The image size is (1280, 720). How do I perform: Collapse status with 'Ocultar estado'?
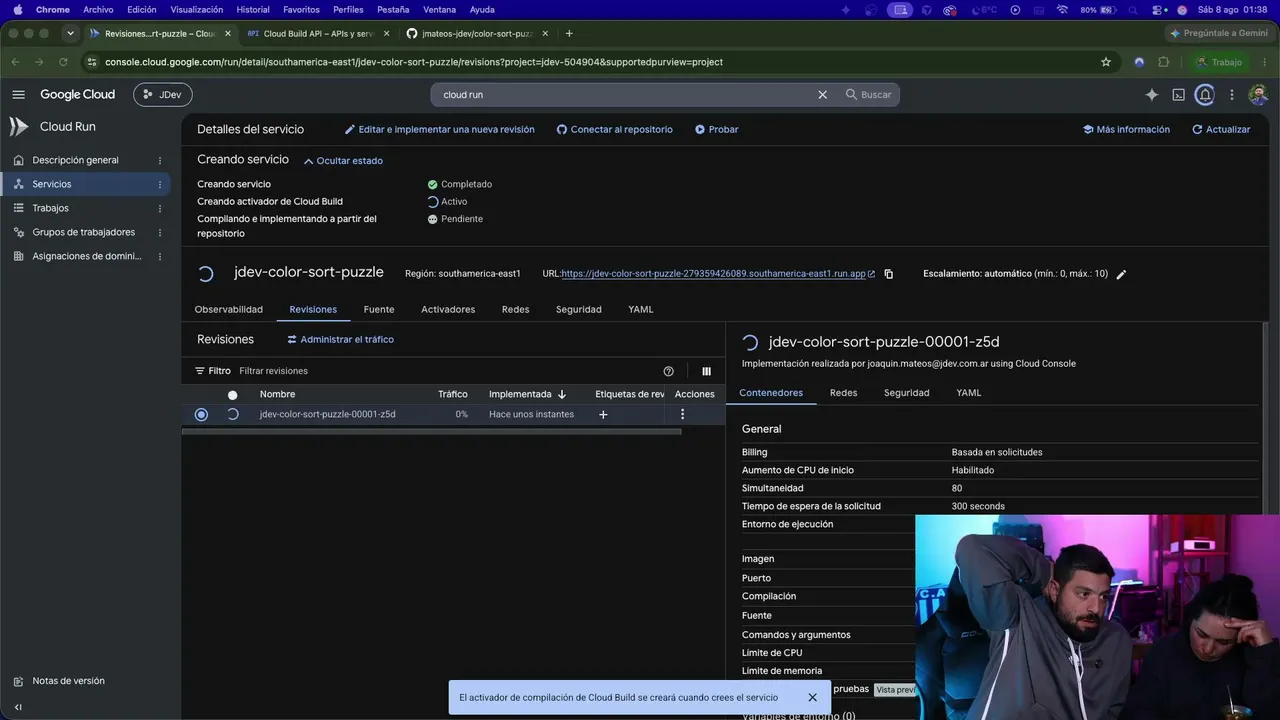343,161
